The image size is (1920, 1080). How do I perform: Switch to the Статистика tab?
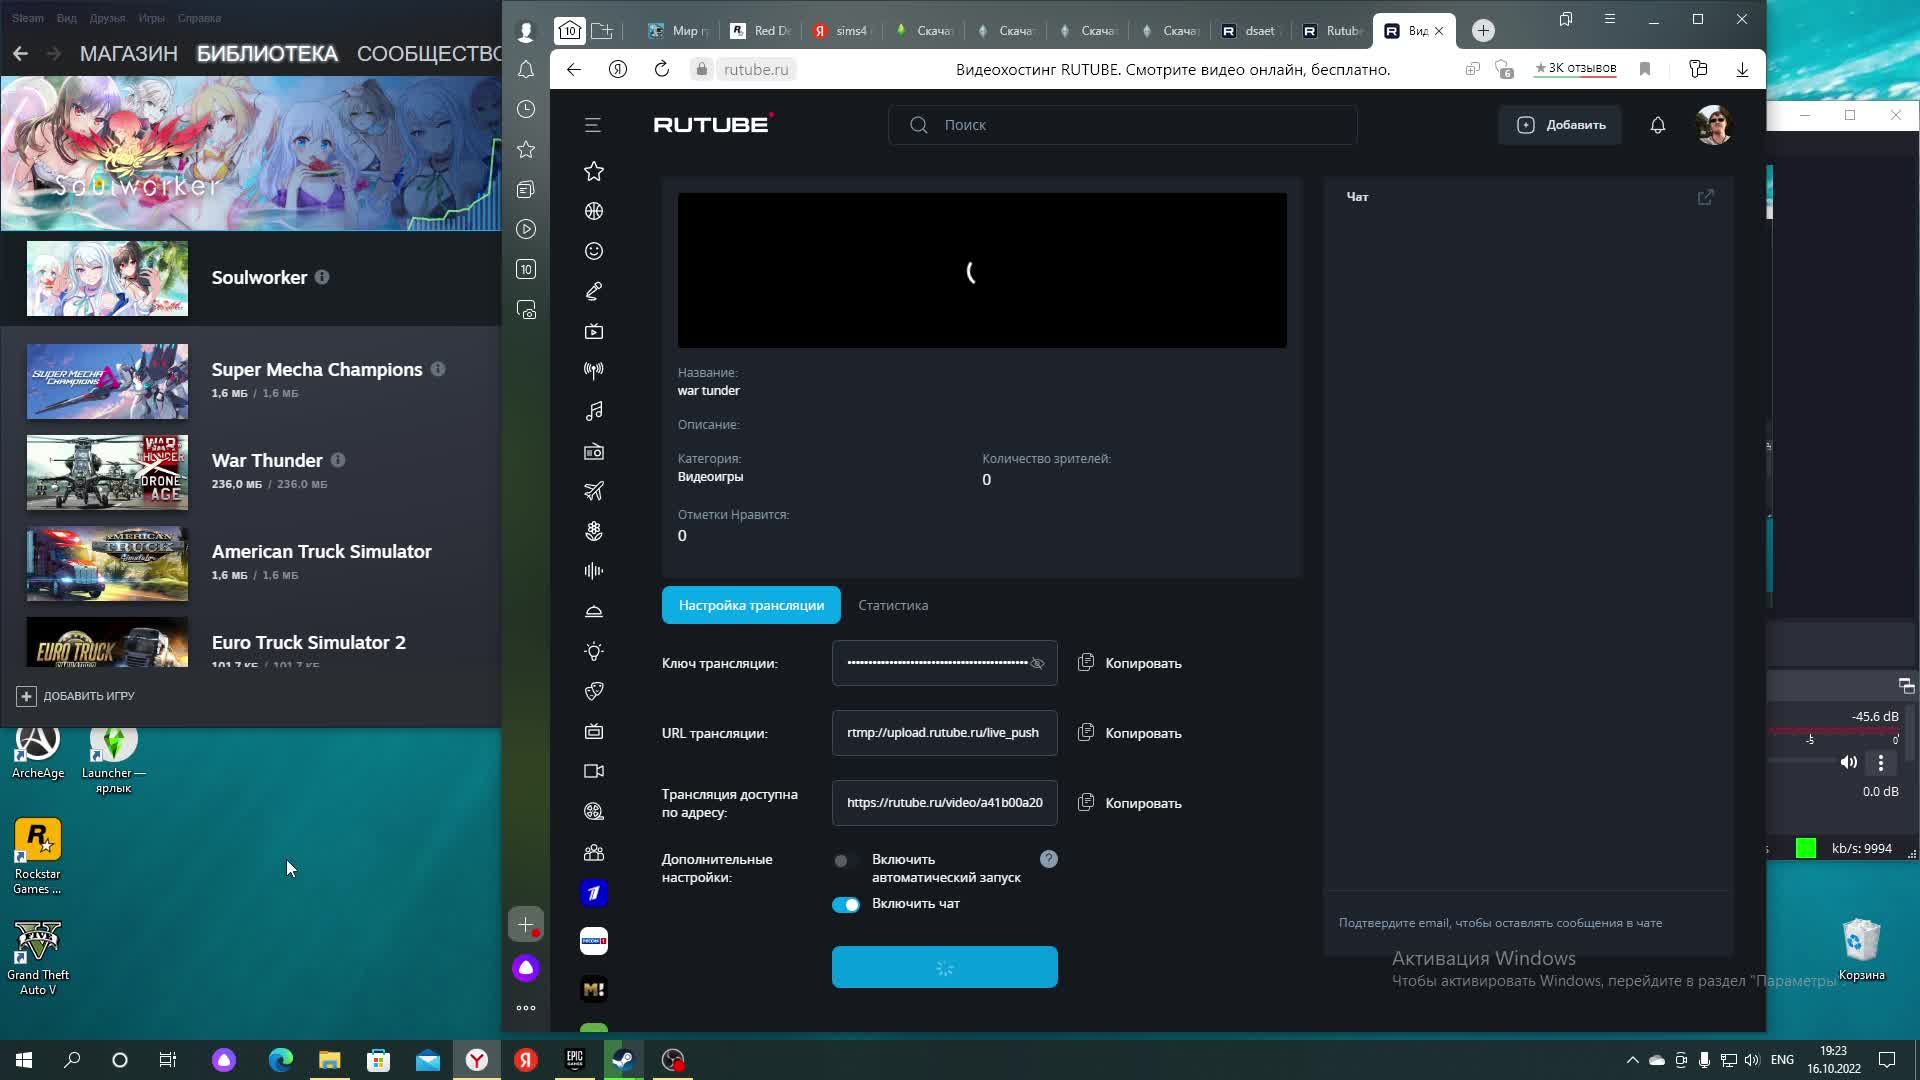[892, 605]
